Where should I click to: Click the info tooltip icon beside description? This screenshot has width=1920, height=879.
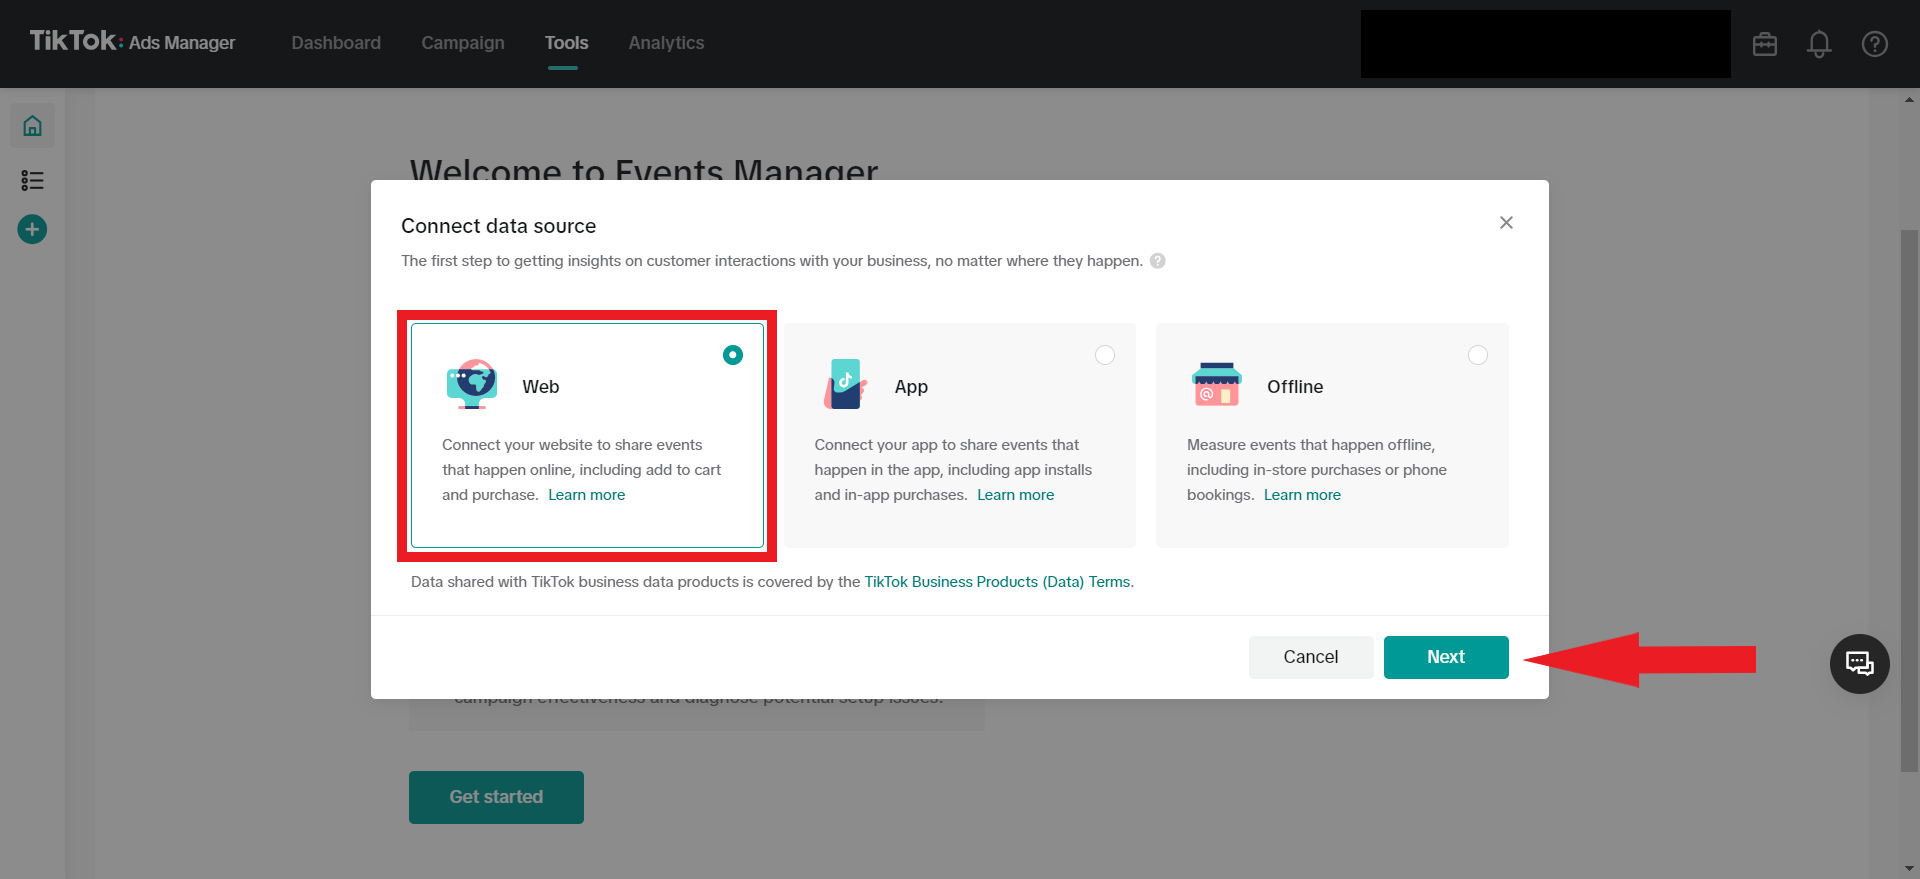[x=1158, y=261]
